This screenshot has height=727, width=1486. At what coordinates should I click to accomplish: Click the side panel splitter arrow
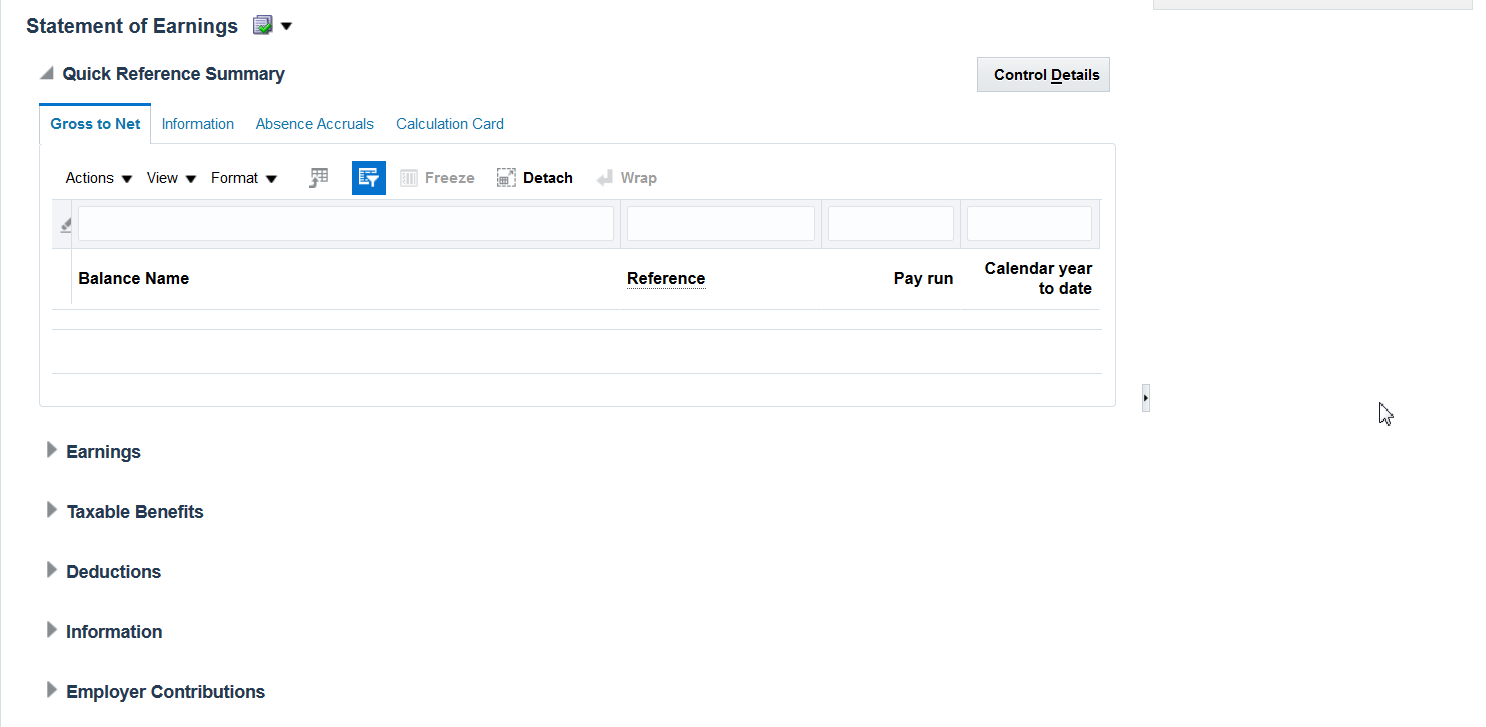click(x=1146, y=398)
